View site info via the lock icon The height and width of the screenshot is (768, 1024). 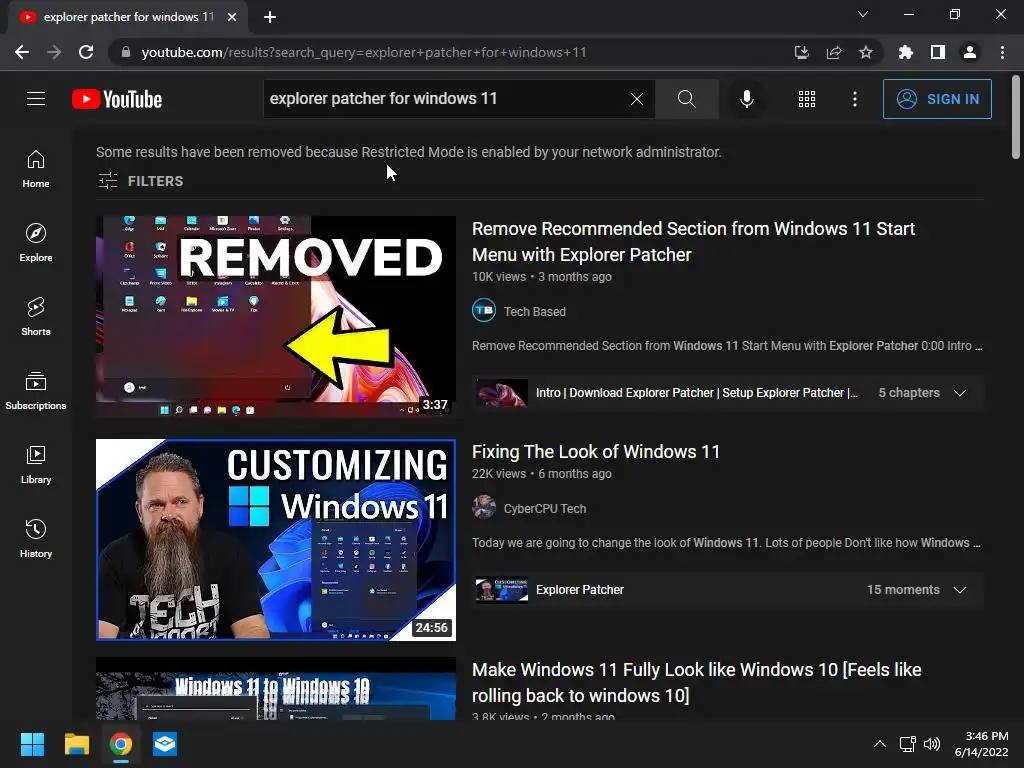[x=125, y=52]
